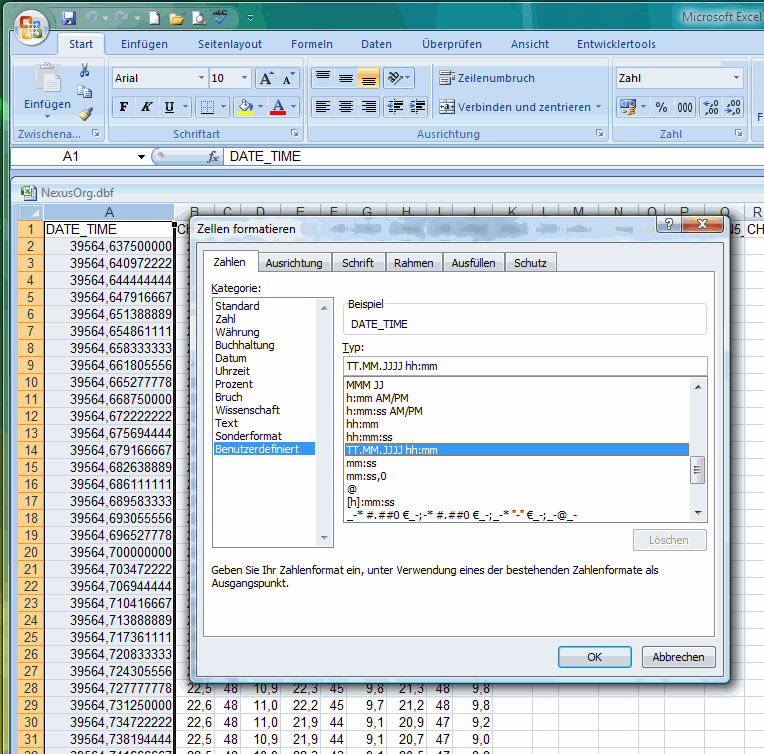Screen dimensions: 764x754
Task: Toggle bold formatting
Action: click(124, 107)
